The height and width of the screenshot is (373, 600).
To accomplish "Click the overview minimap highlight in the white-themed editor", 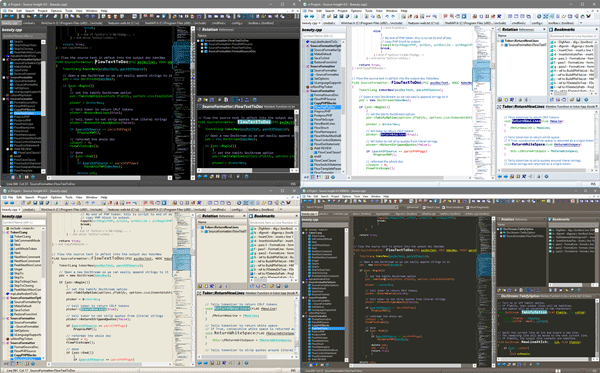I will coord(481,70).
